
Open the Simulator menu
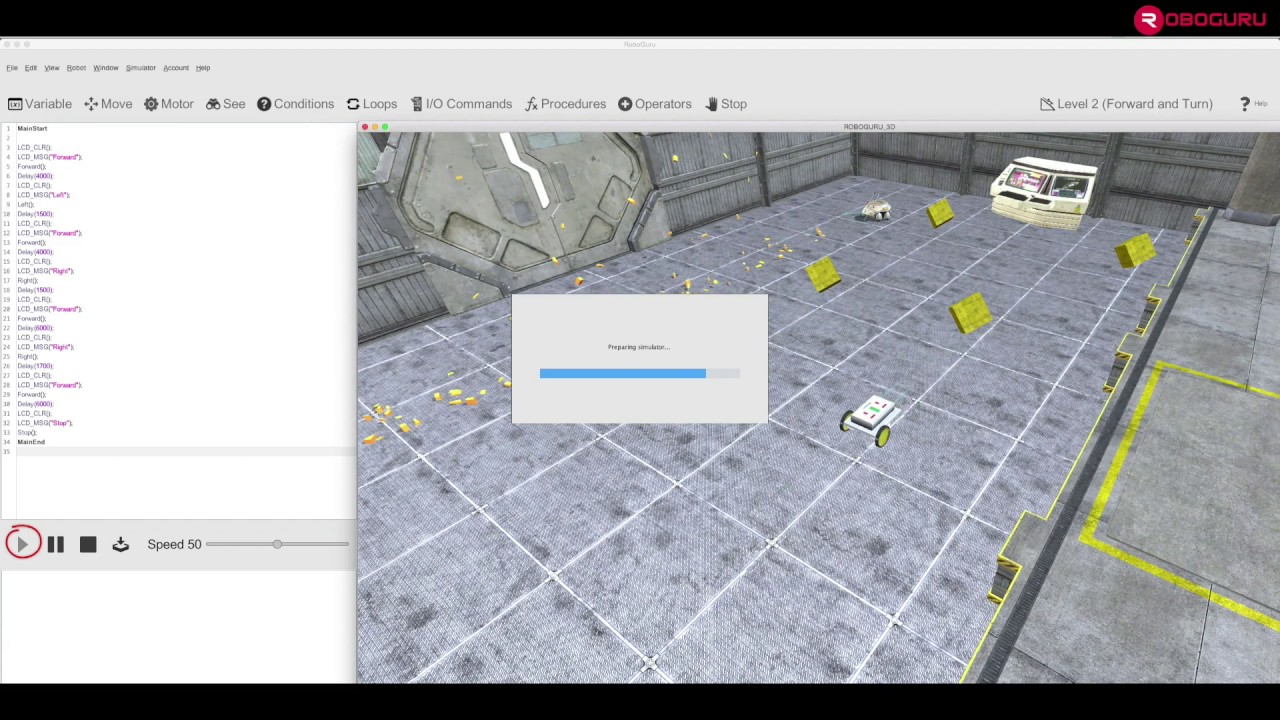click(141, 68)
